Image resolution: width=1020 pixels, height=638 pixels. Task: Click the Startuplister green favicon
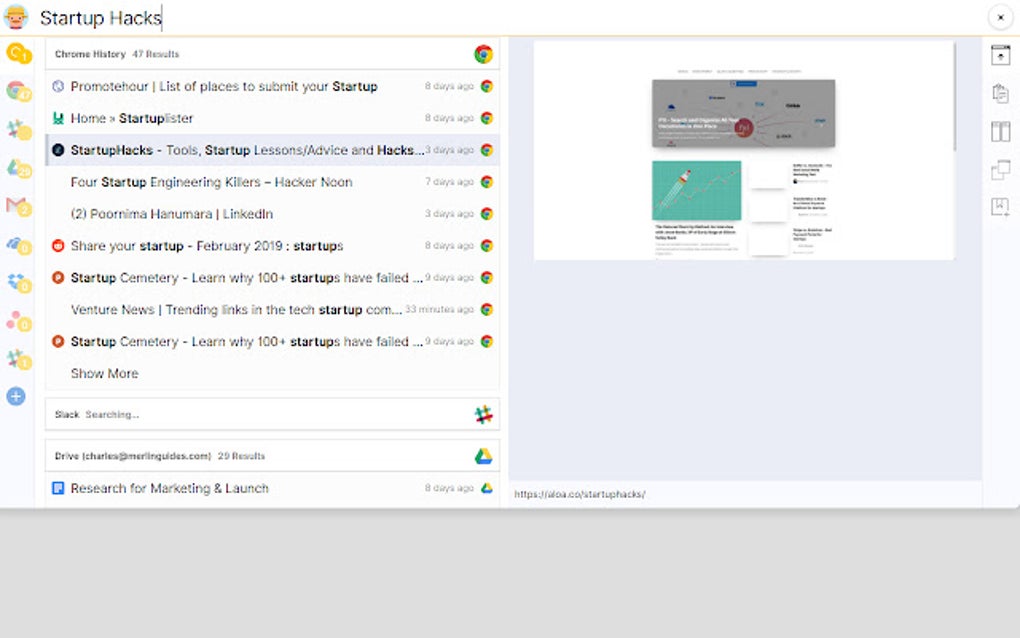(x=58, y=118)
